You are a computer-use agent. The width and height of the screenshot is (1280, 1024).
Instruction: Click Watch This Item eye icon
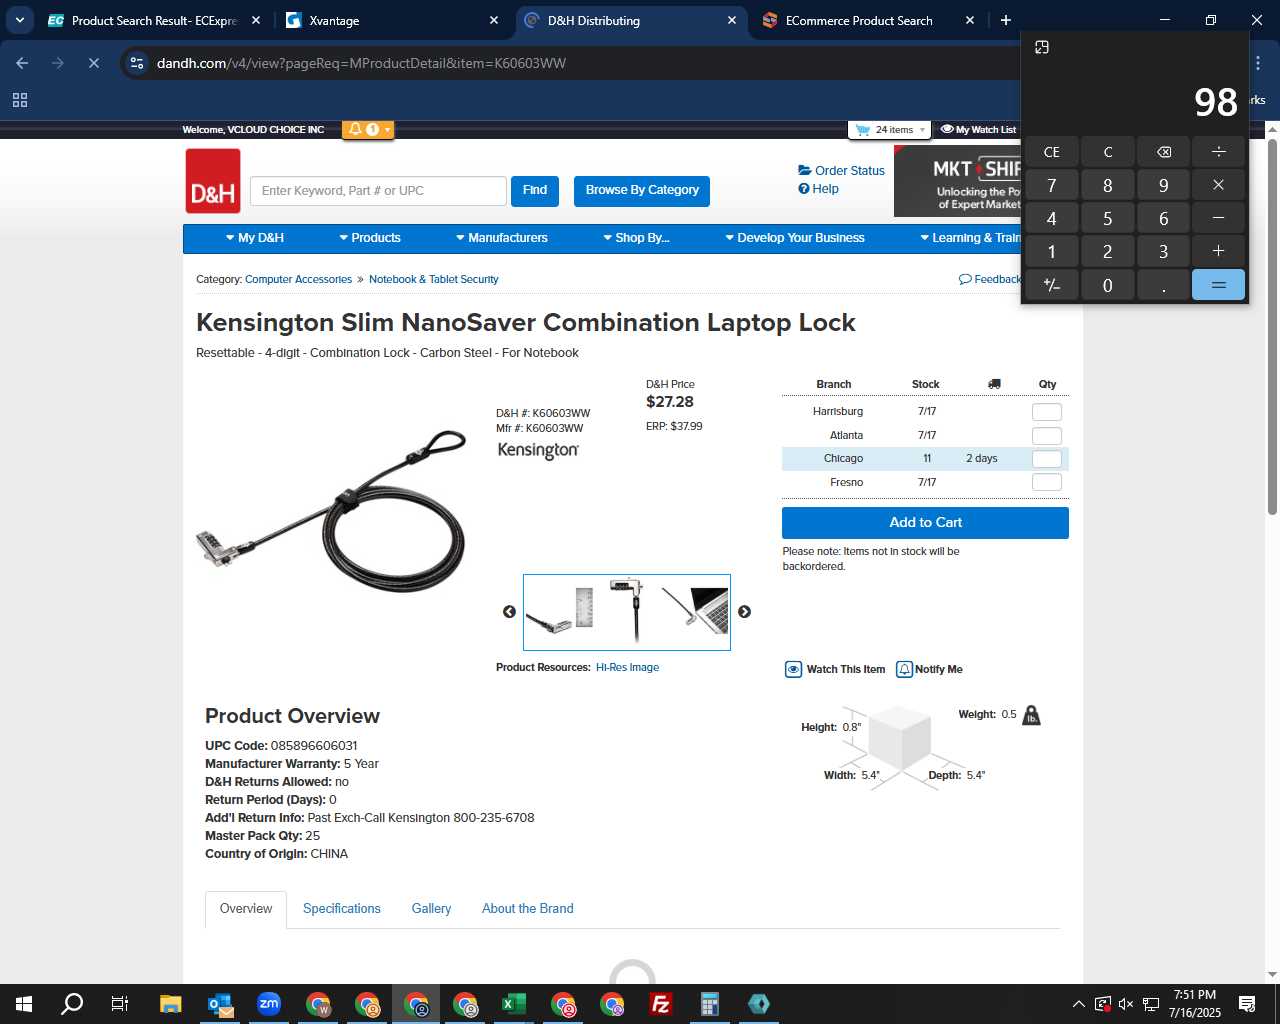(x=793, y=670)
